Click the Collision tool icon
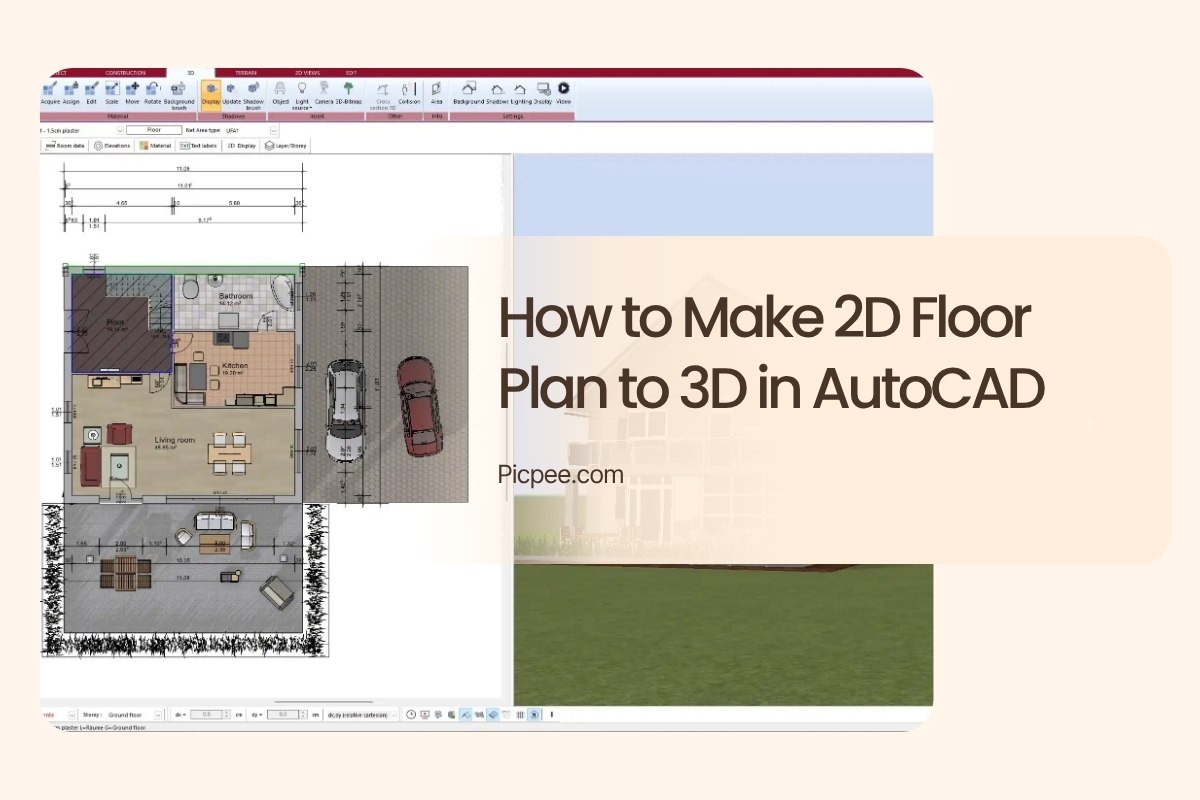Screen dimensions: 1200x800 click(408, 92)
